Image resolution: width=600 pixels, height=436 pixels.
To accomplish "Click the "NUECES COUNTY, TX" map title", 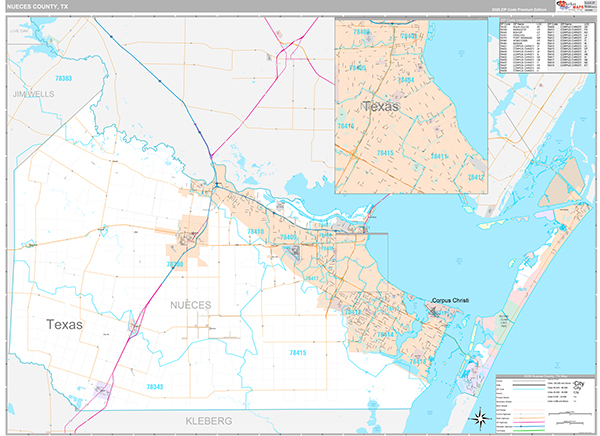I will point(37,7).
